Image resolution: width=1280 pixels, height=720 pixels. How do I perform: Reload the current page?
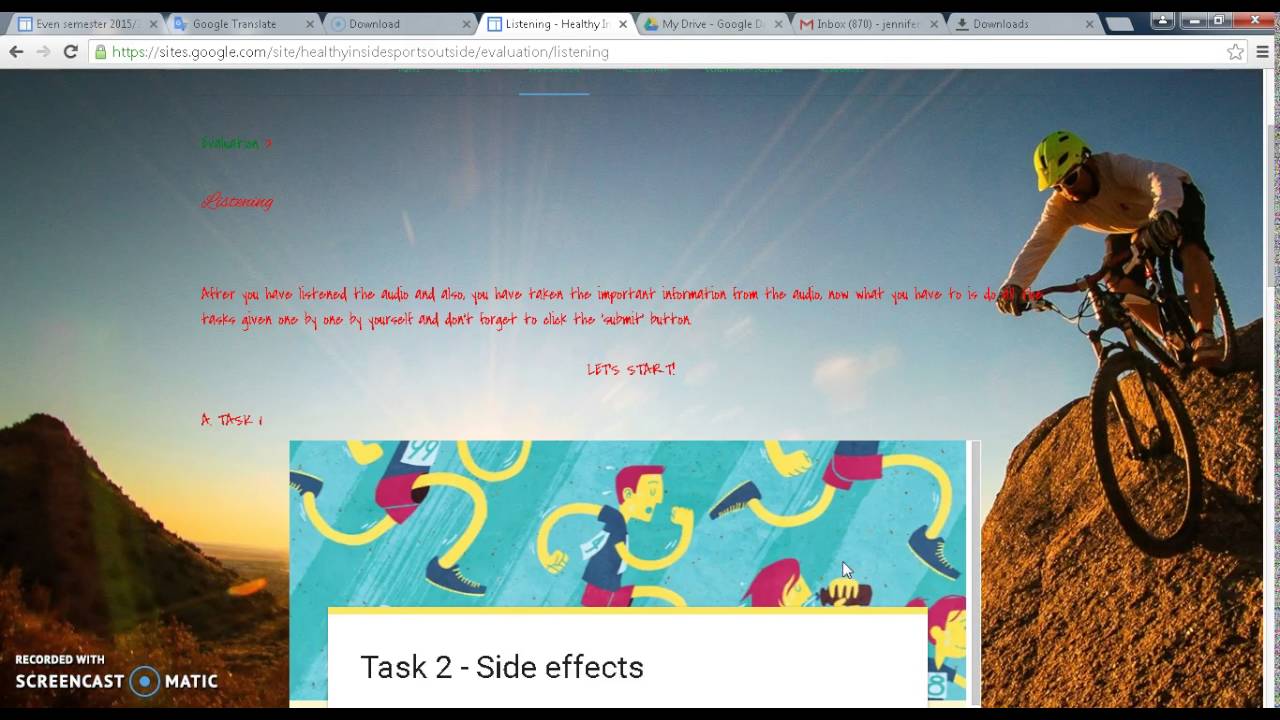70,52
